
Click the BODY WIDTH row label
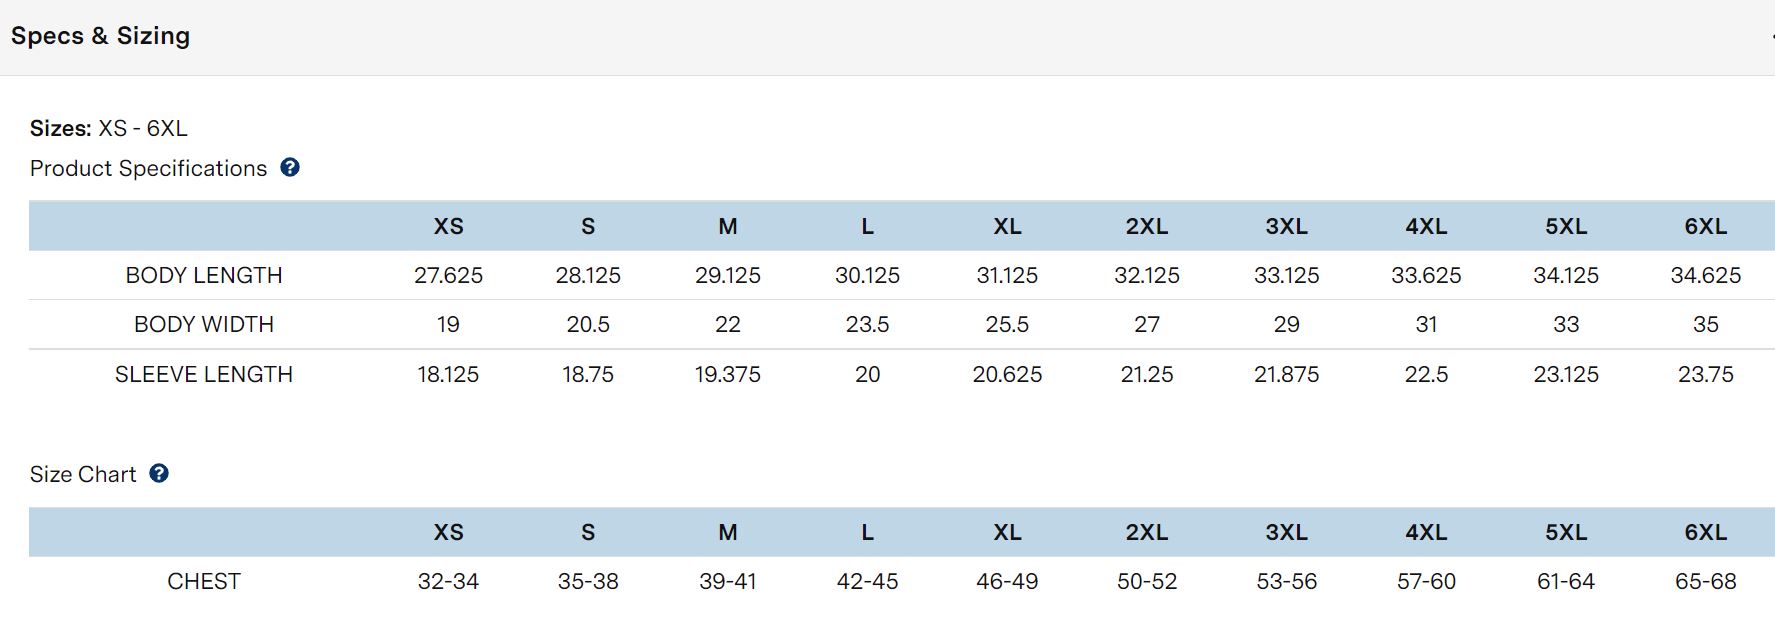(x=204, y=324)
